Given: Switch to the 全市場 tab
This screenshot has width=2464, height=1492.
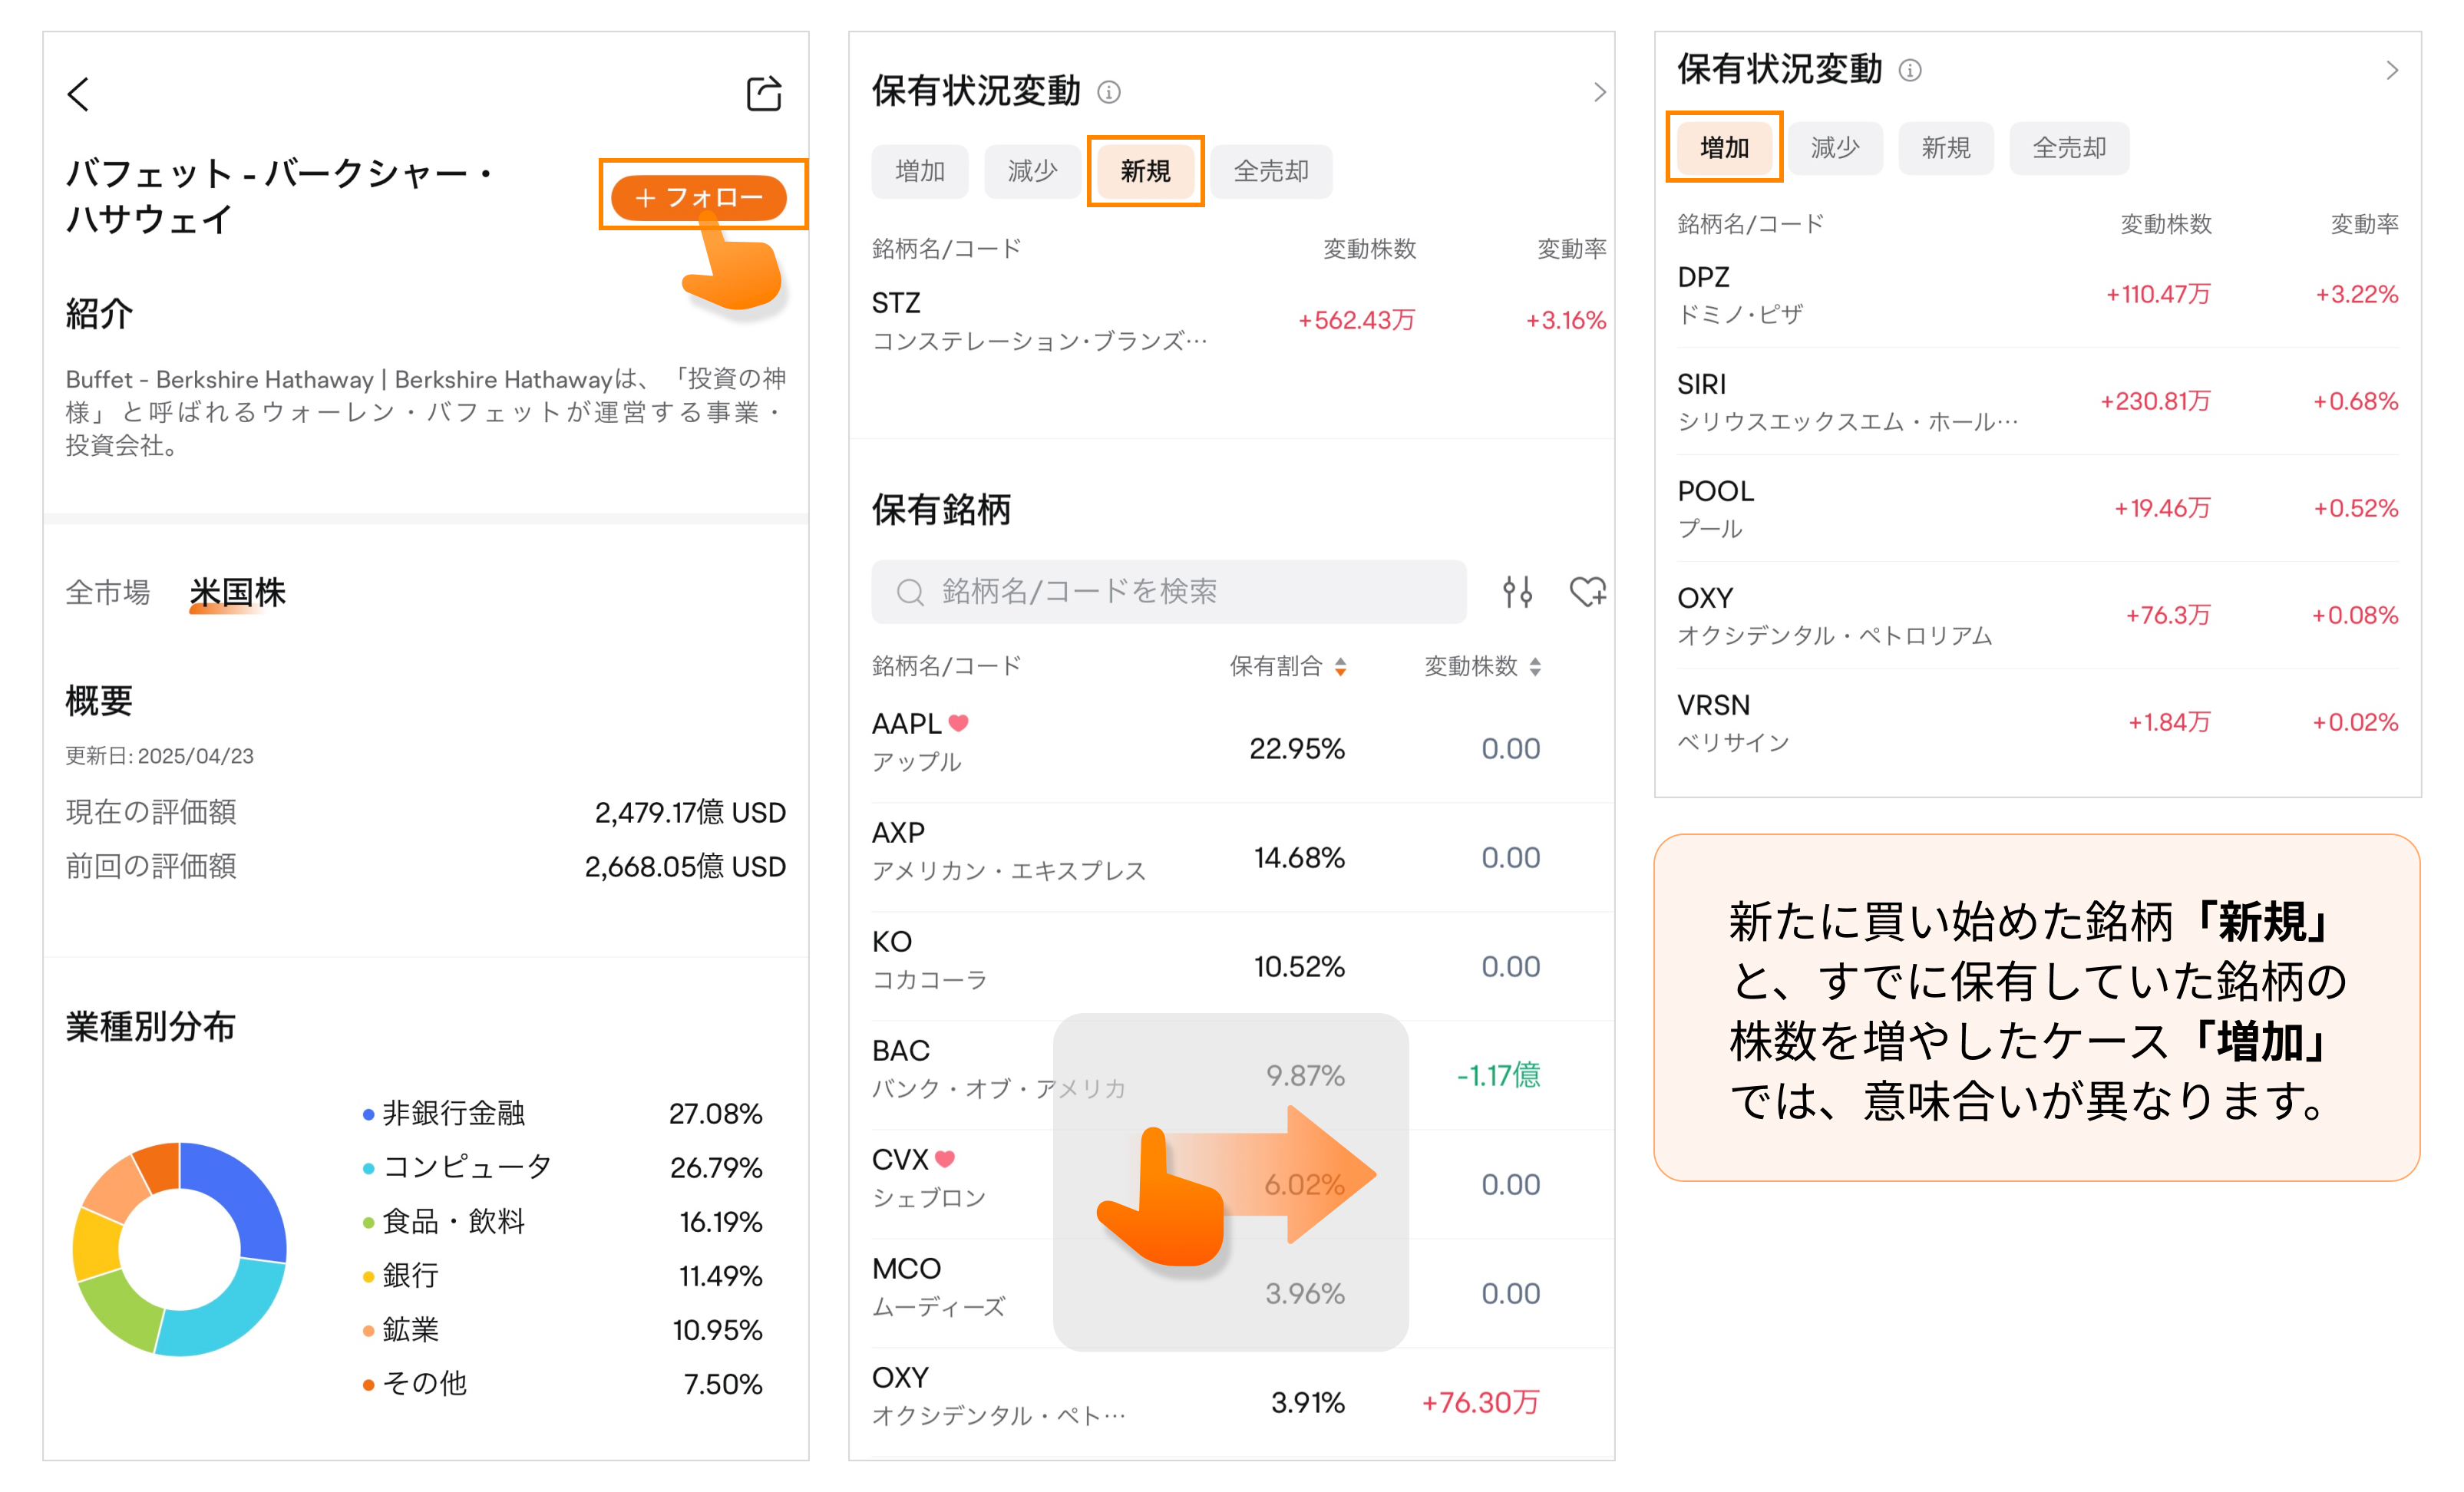Looking at the screenshot, I should tap(108, 593).
